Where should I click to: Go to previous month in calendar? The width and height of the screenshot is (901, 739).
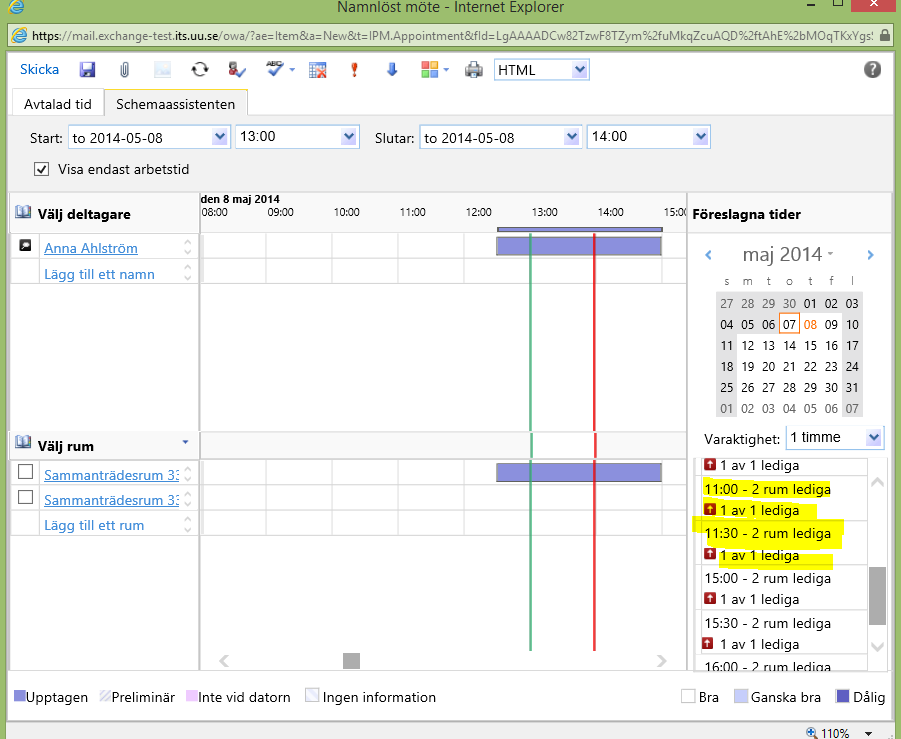pyautogui.click(x=709, y=255)
